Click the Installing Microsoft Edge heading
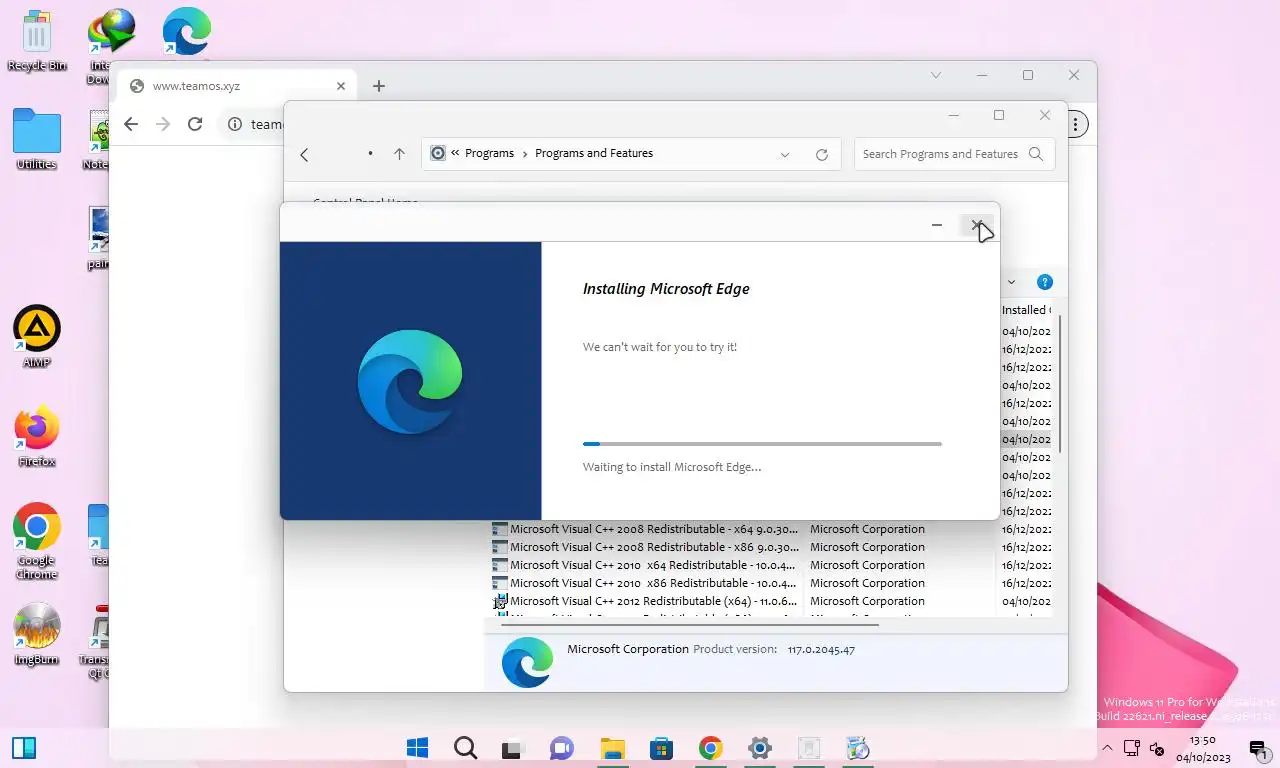The height and width of the screenshot is (768, 1280). point(666,289)
